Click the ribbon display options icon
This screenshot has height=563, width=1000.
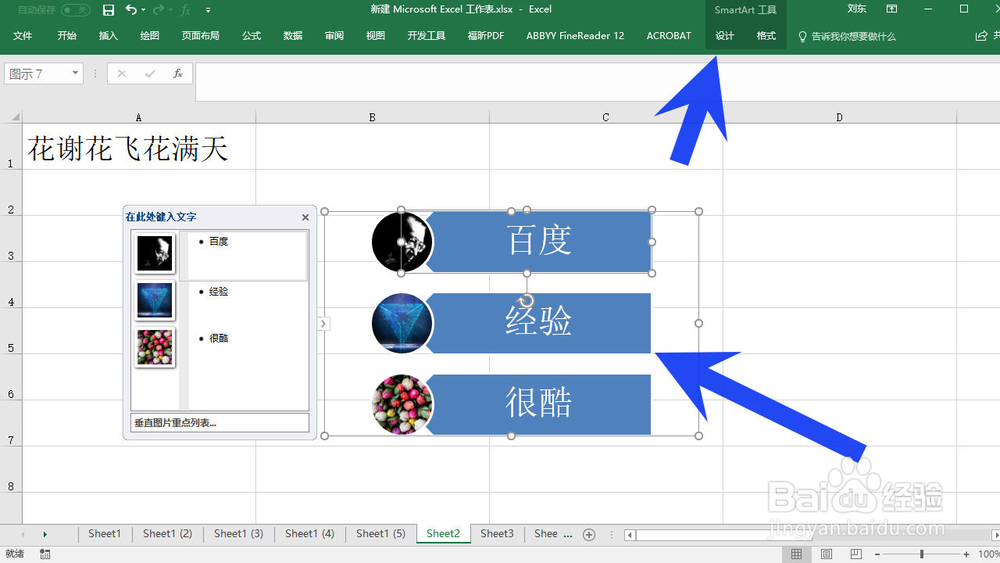pyautogui.click(x=892, y=9)
